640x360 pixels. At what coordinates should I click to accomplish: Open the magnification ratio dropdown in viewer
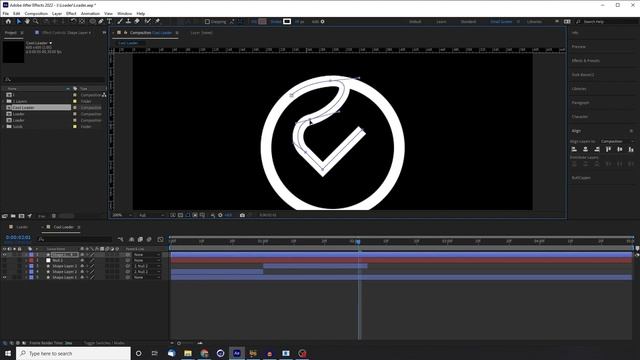[x=122, y=215]
